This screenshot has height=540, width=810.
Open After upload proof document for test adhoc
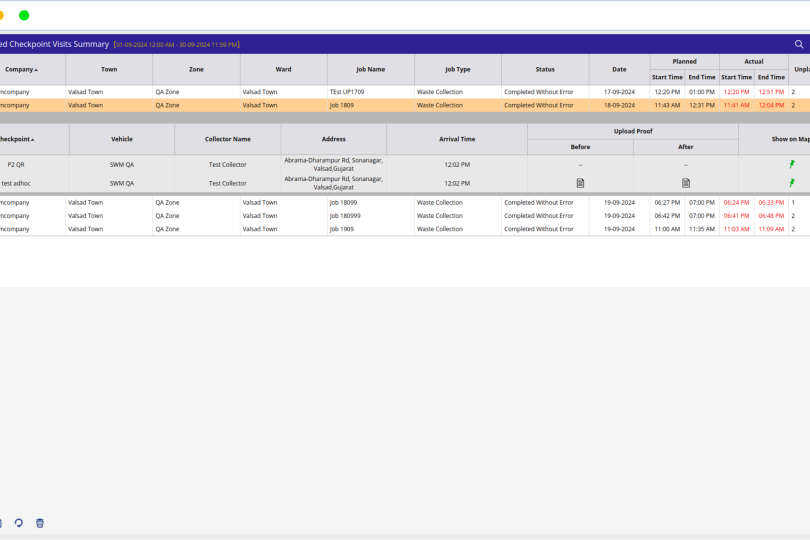click(686, 183)
